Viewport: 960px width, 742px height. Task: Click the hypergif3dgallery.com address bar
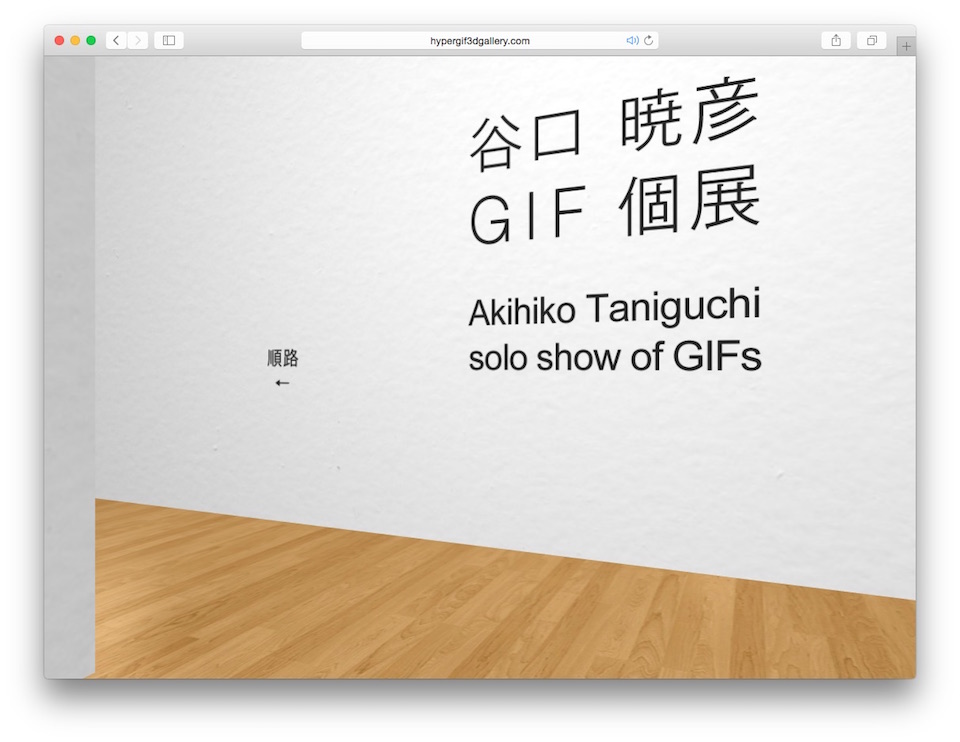[480, 41]
